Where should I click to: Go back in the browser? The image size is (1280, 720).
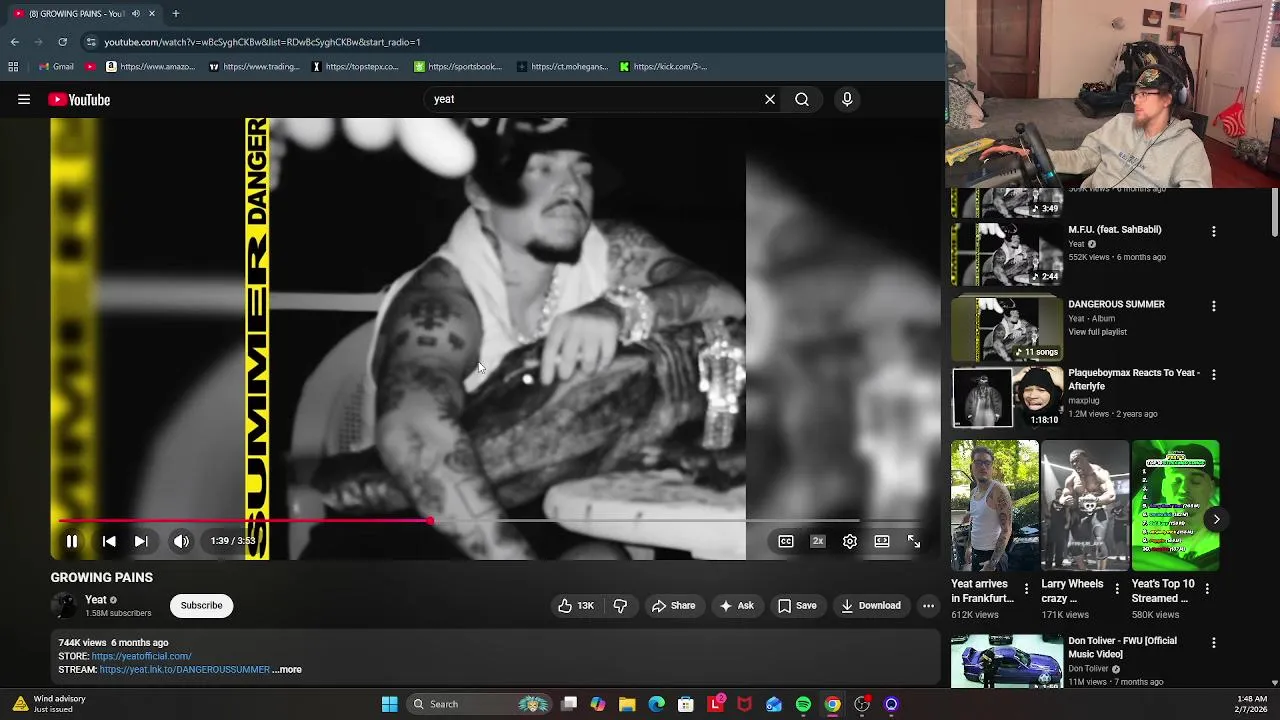[x=14, y=42]
